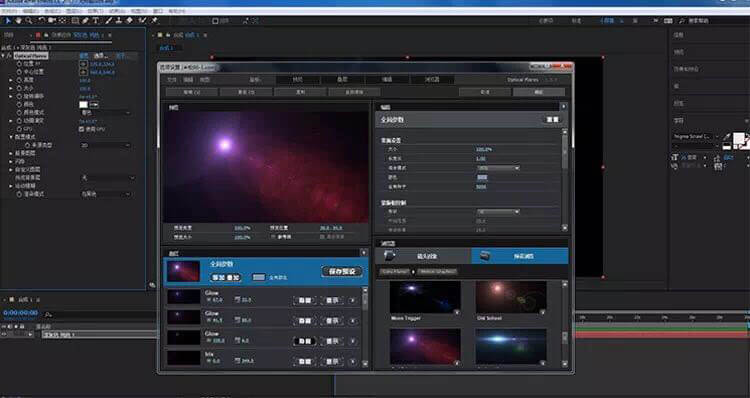Image resolution: width=750 pixels, height=398 pixels.
Task: Click the preset browser vertical scrollbar
Action: tap(564, 324)
